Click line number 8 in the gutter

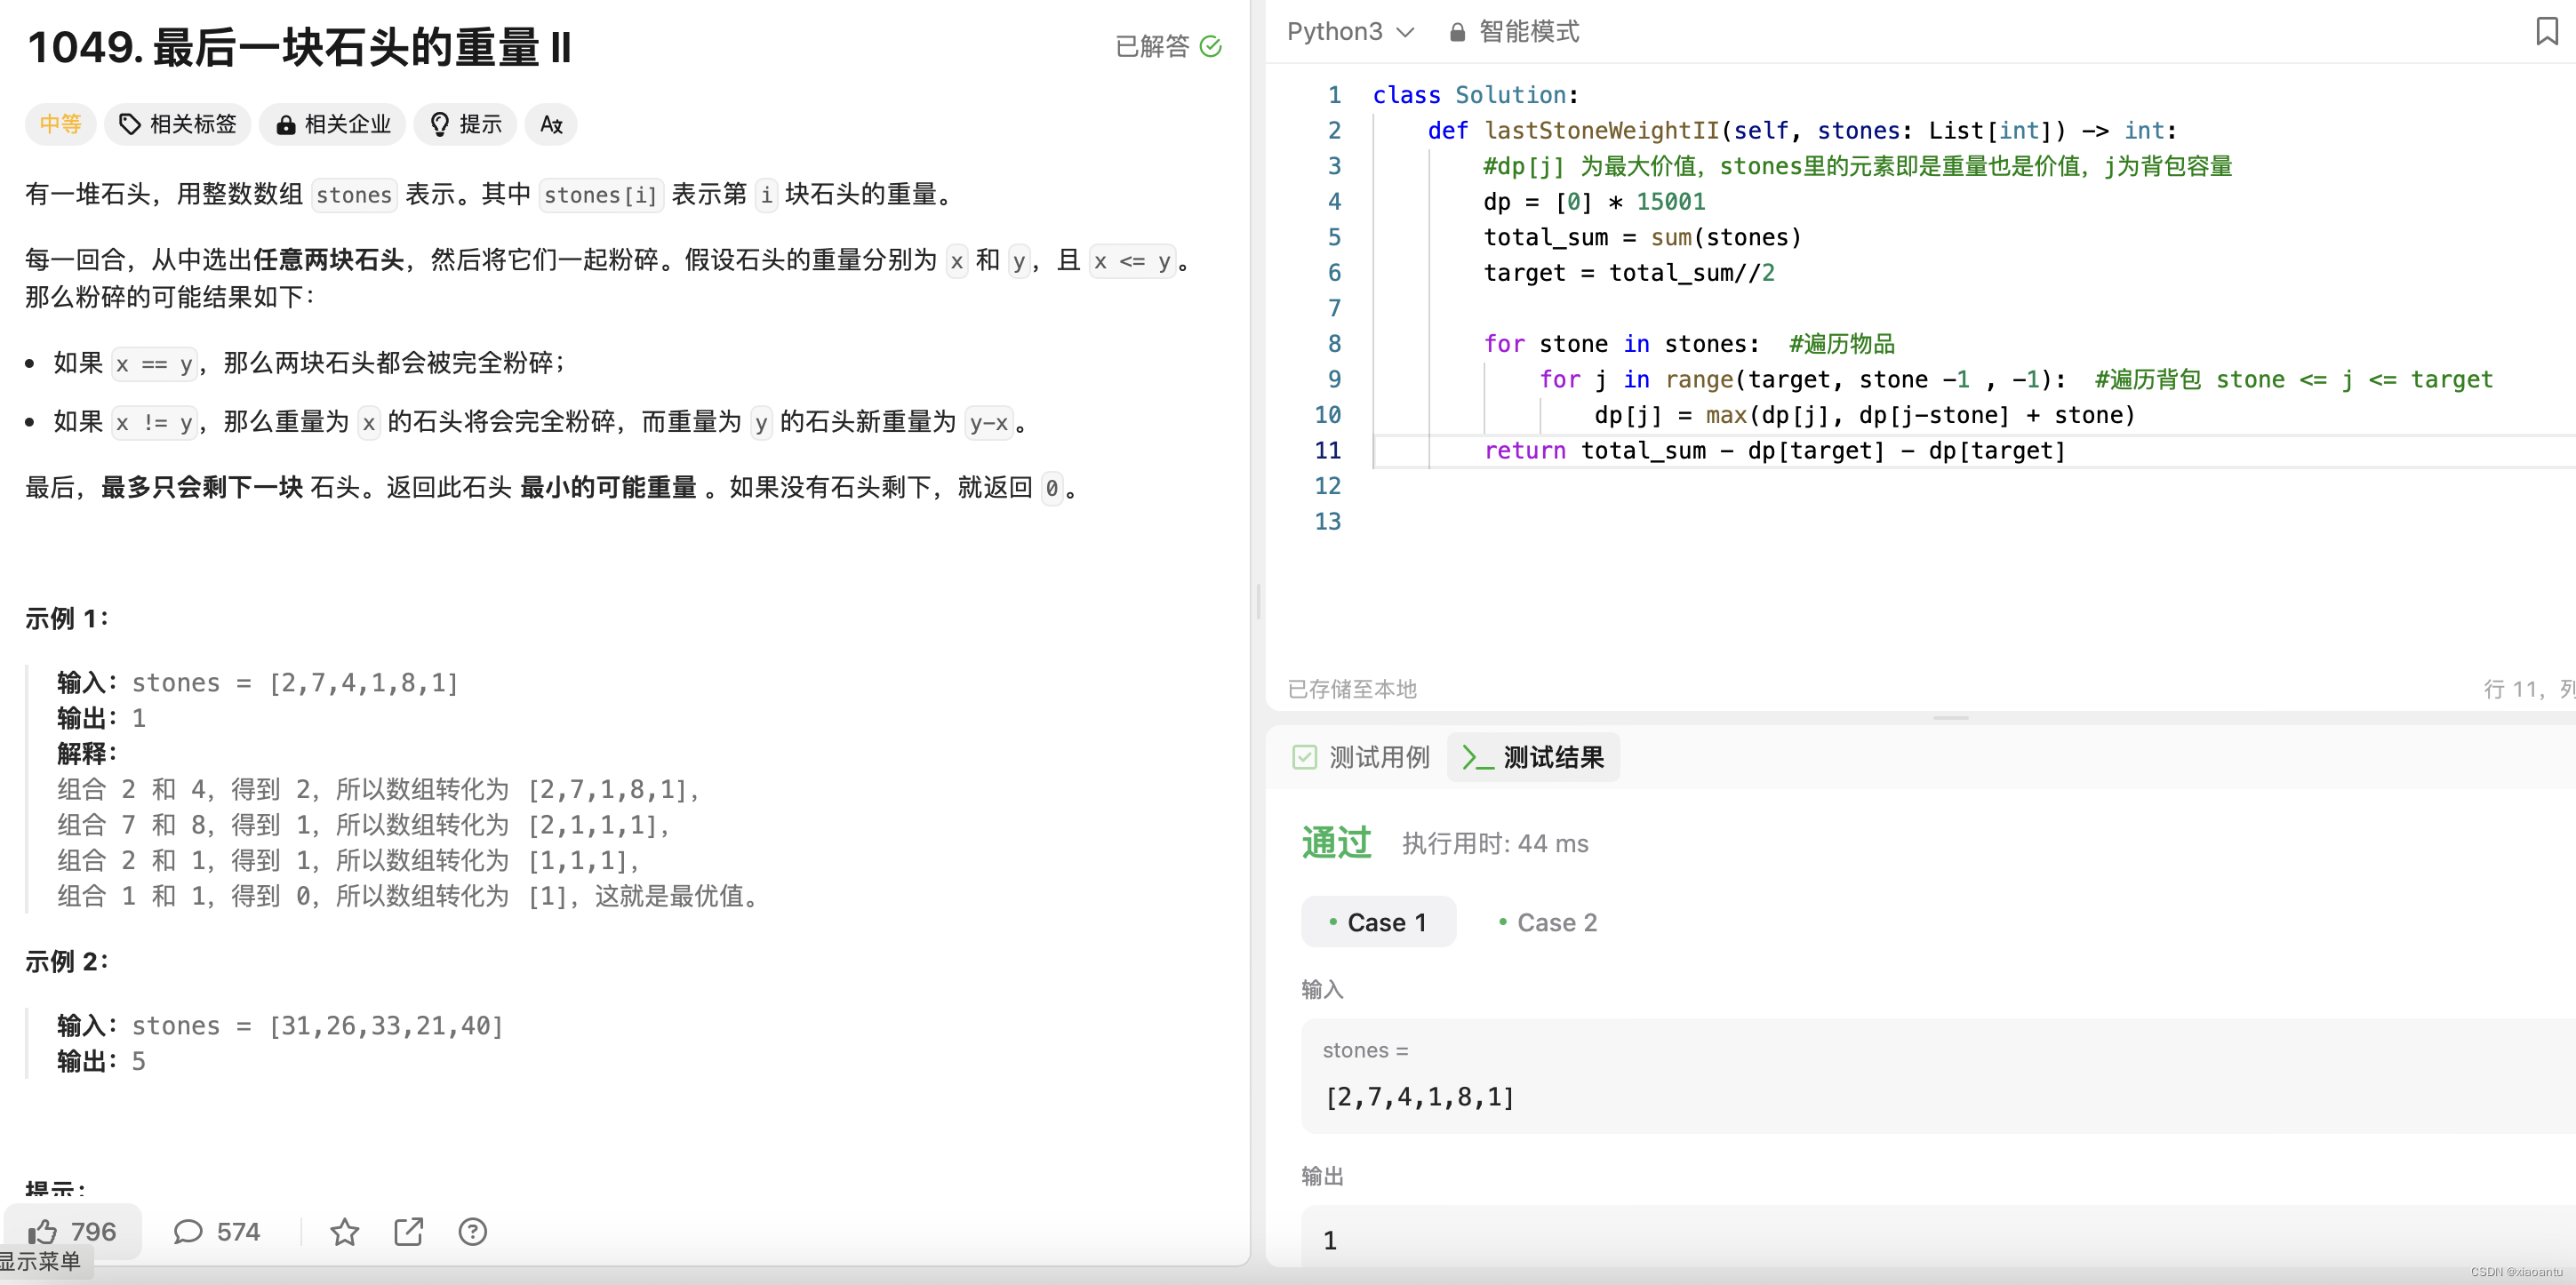coord(1333,343)
